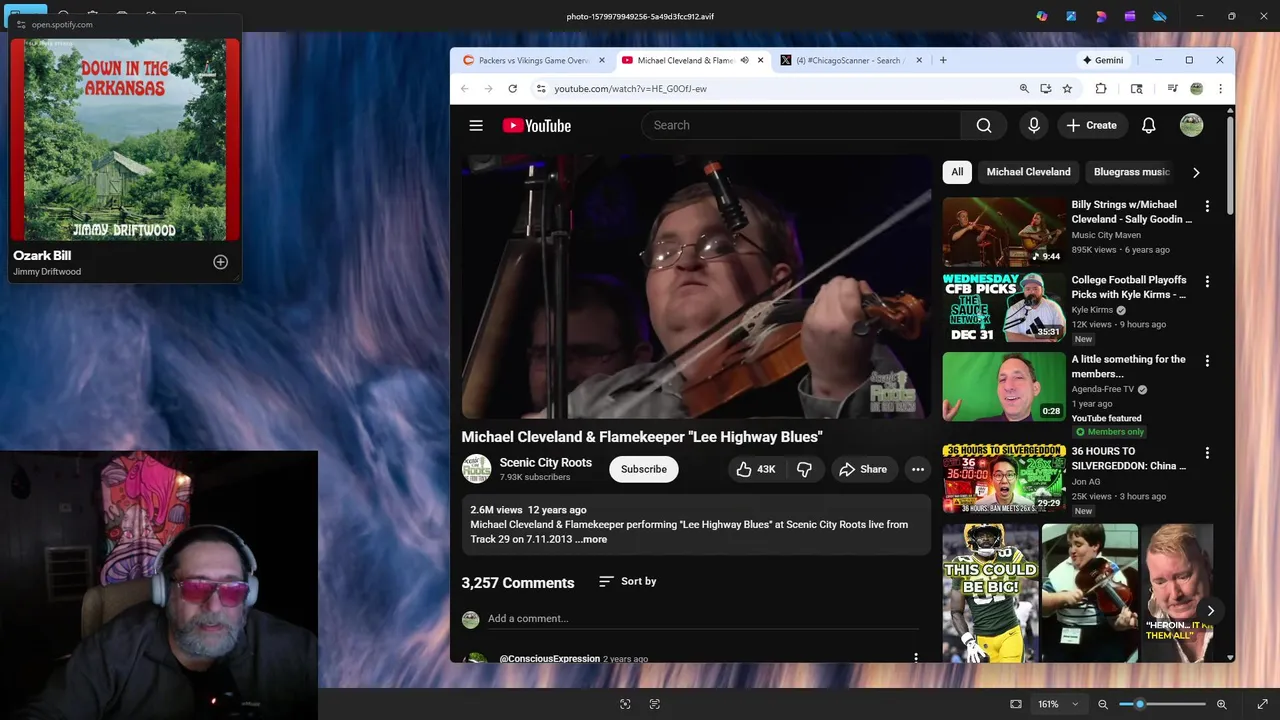
Task: Zoom out with the Photos viewer minus magnifier
Action: pos(1103,704)
